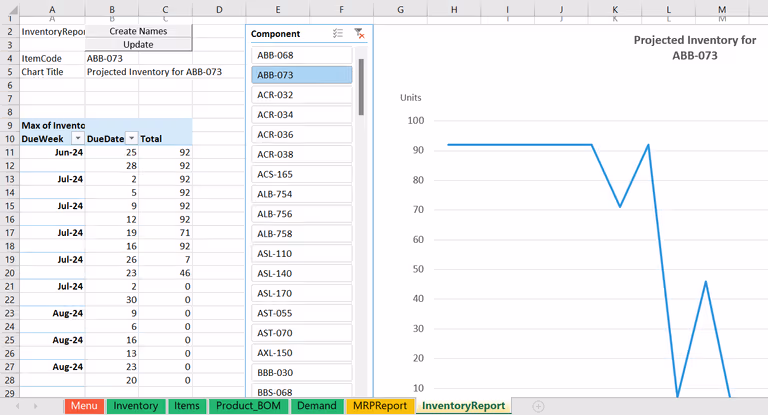768x415 pixels.
Task: Select the Total value 71 cell
Action: coord(166,233)
